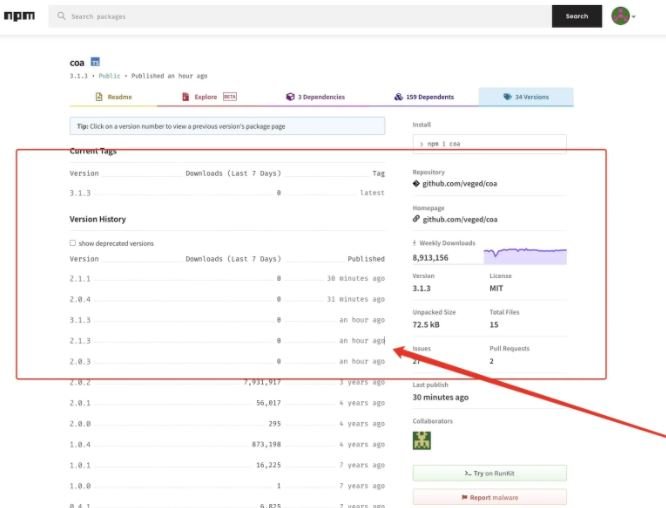Click the black Search button
This screenshot has width=666, height=508.
click(576, 16)
